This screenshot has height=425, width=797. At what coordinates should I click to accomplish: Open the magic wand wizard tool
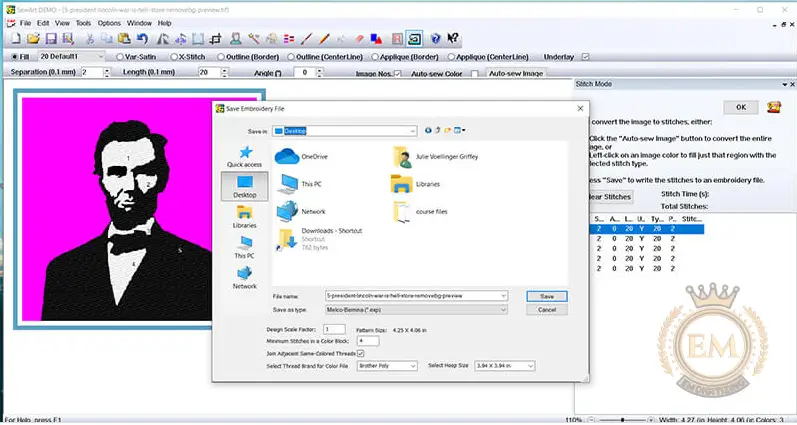(254, 39)
